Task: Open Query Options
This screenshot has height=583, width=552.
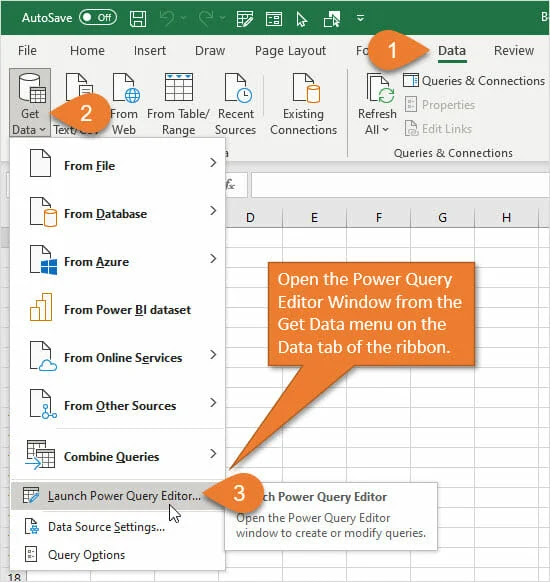Action: point(117,554)
